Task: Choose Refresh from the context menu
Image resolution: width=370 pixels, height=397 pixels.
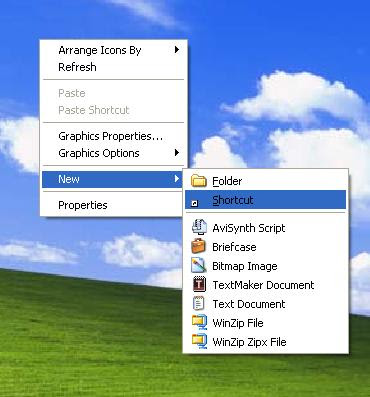Action: pos(113,67)
